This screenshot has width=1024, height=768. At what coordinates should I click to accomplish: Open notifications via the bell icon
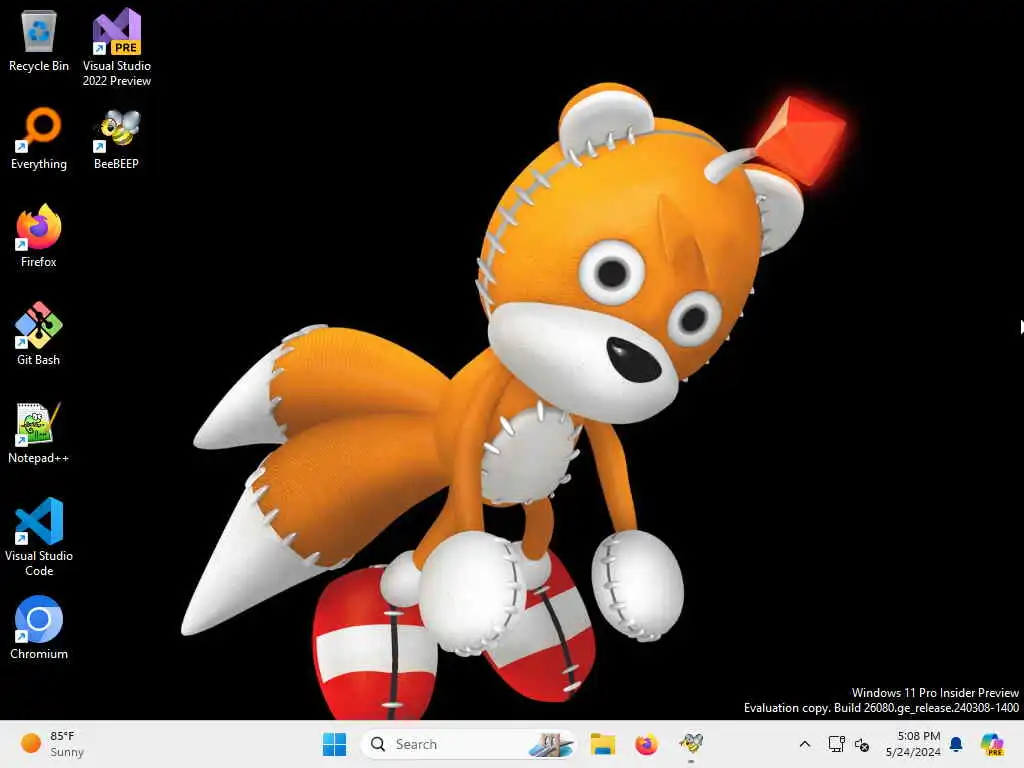click(956, 744)
